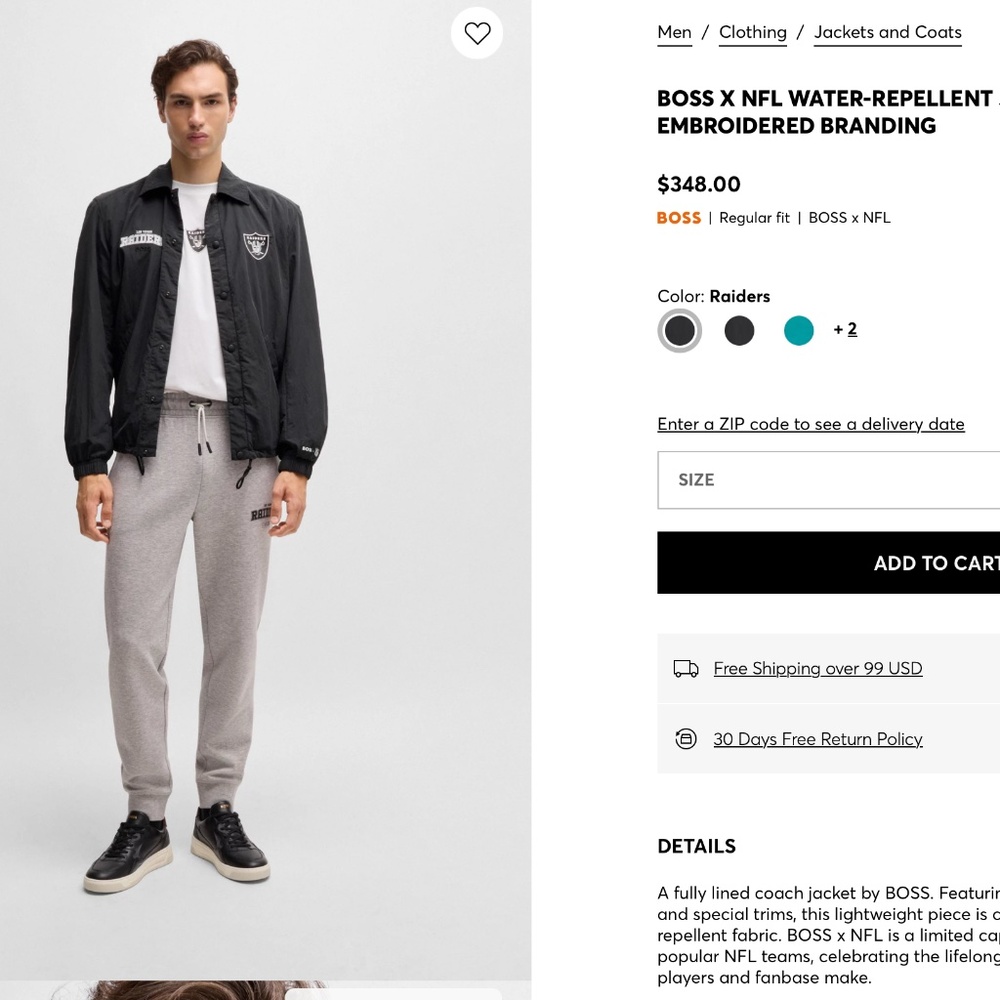
Task: Navigate to the Clothing breadcrumb
Action: 752,32
